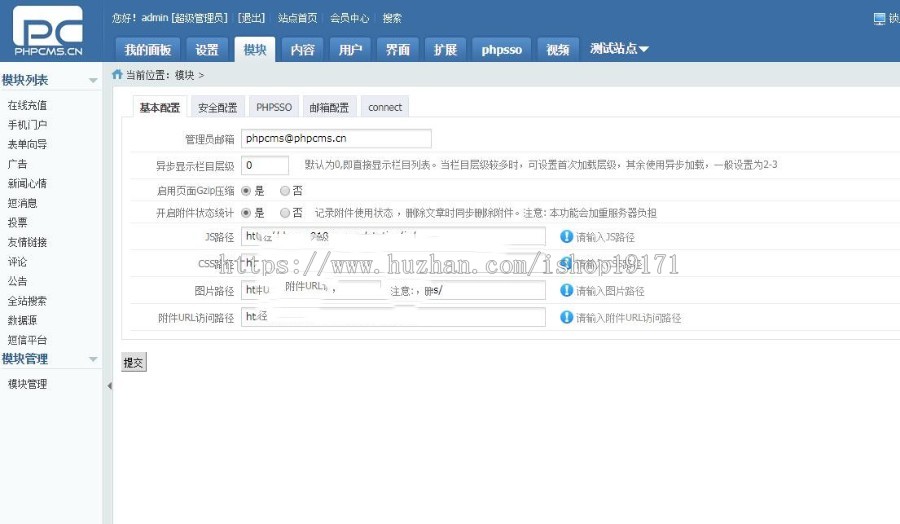Open the 用户 top menu
Image resolution: width=900 pixels, height=524 pixels.
pyautogui.click(x=350, y=49)
